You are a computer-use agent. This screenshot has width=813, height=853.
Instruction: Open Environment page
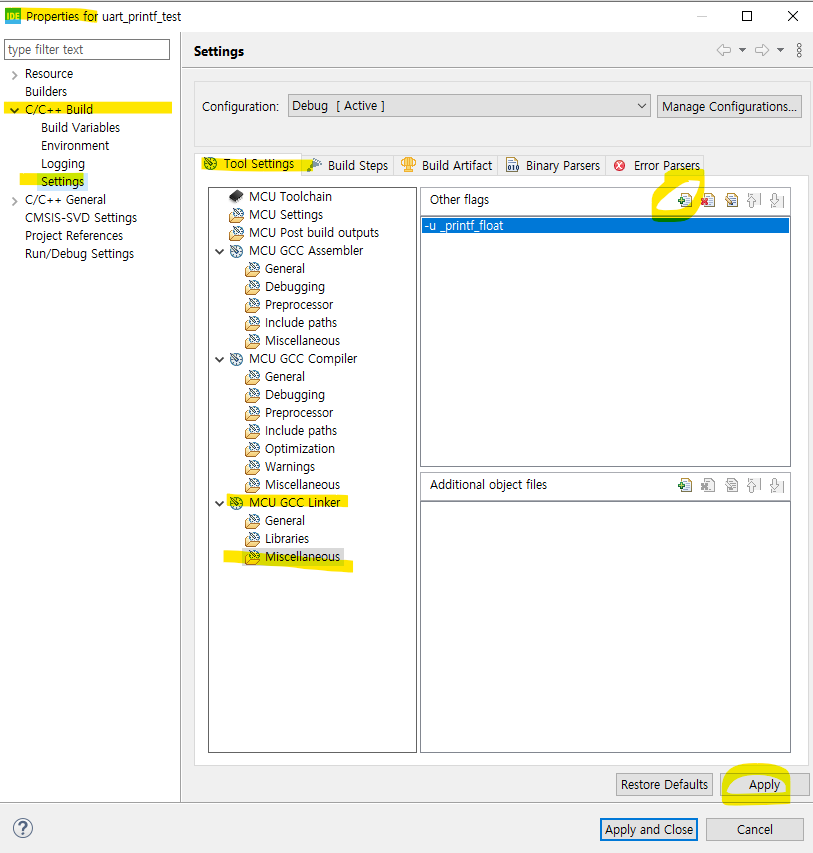click(75, 145)
